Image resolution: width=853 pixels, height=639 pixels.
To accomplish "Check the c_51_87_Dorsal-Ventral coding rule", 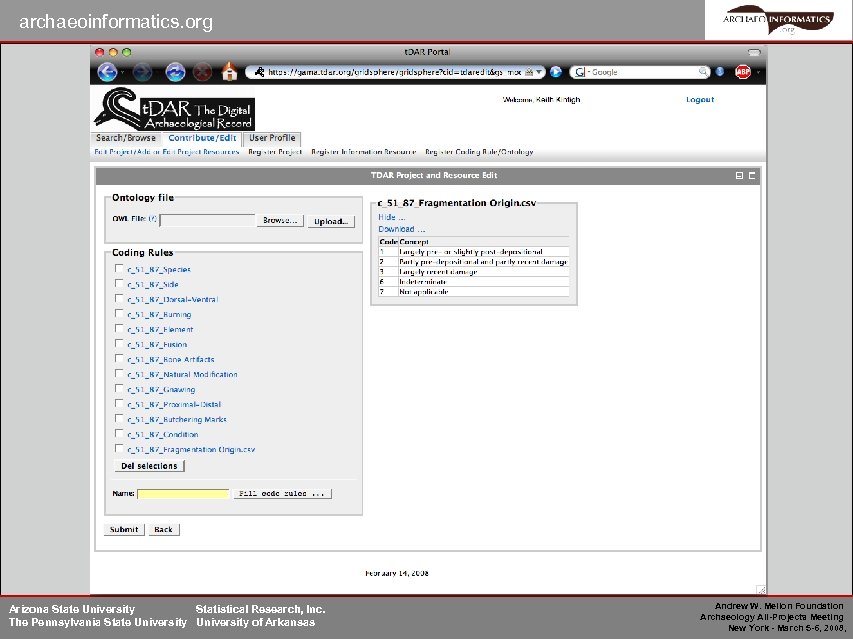I will click(x=119, y=299).
